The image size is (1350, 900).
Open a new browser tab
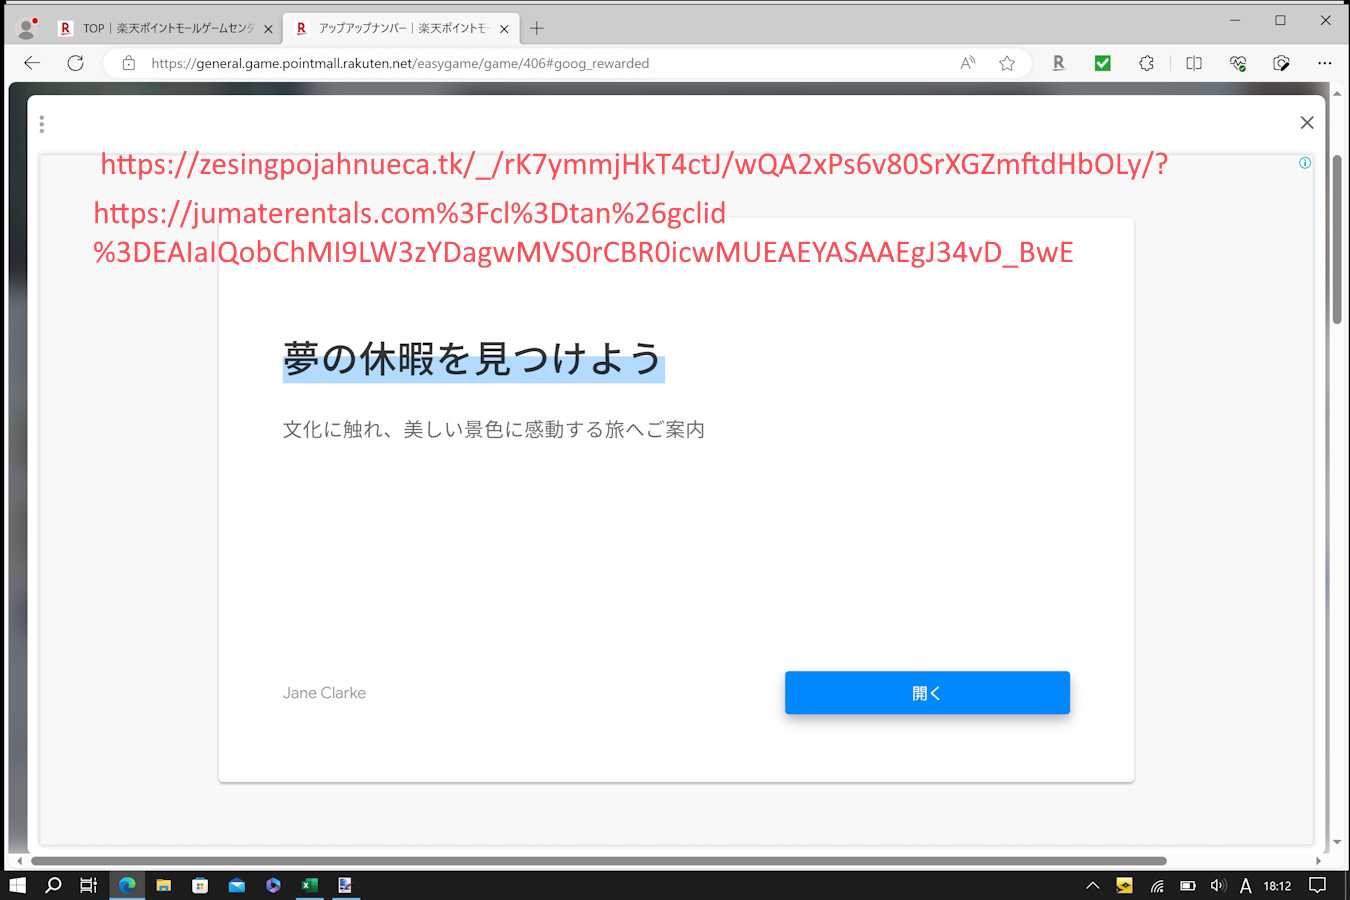[537, 29]
